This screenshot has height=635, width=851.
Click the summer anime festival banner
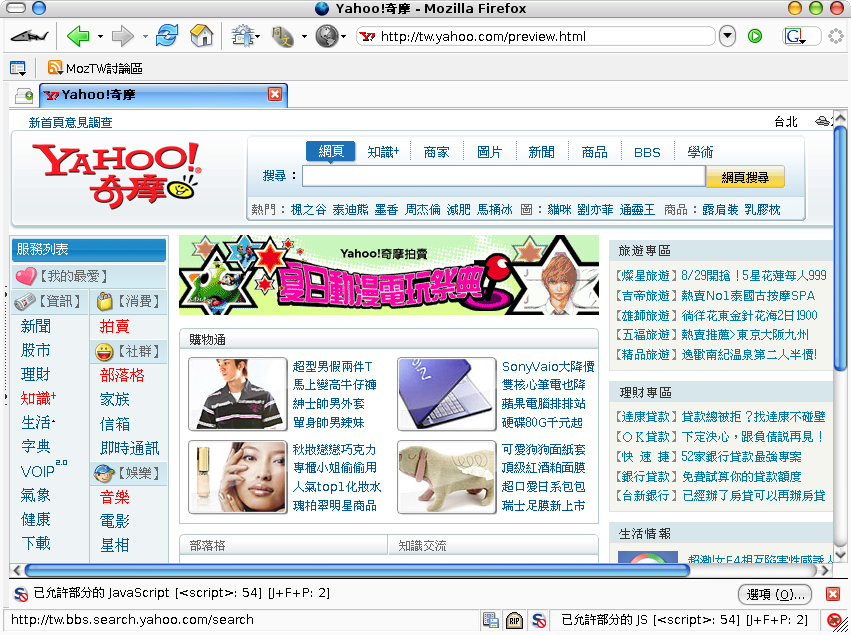(389, 275)
